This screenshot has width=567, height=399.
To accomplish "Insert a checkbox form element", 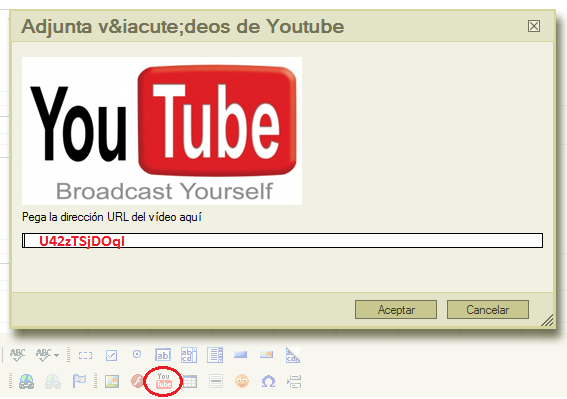I will [x=111, y=355].
